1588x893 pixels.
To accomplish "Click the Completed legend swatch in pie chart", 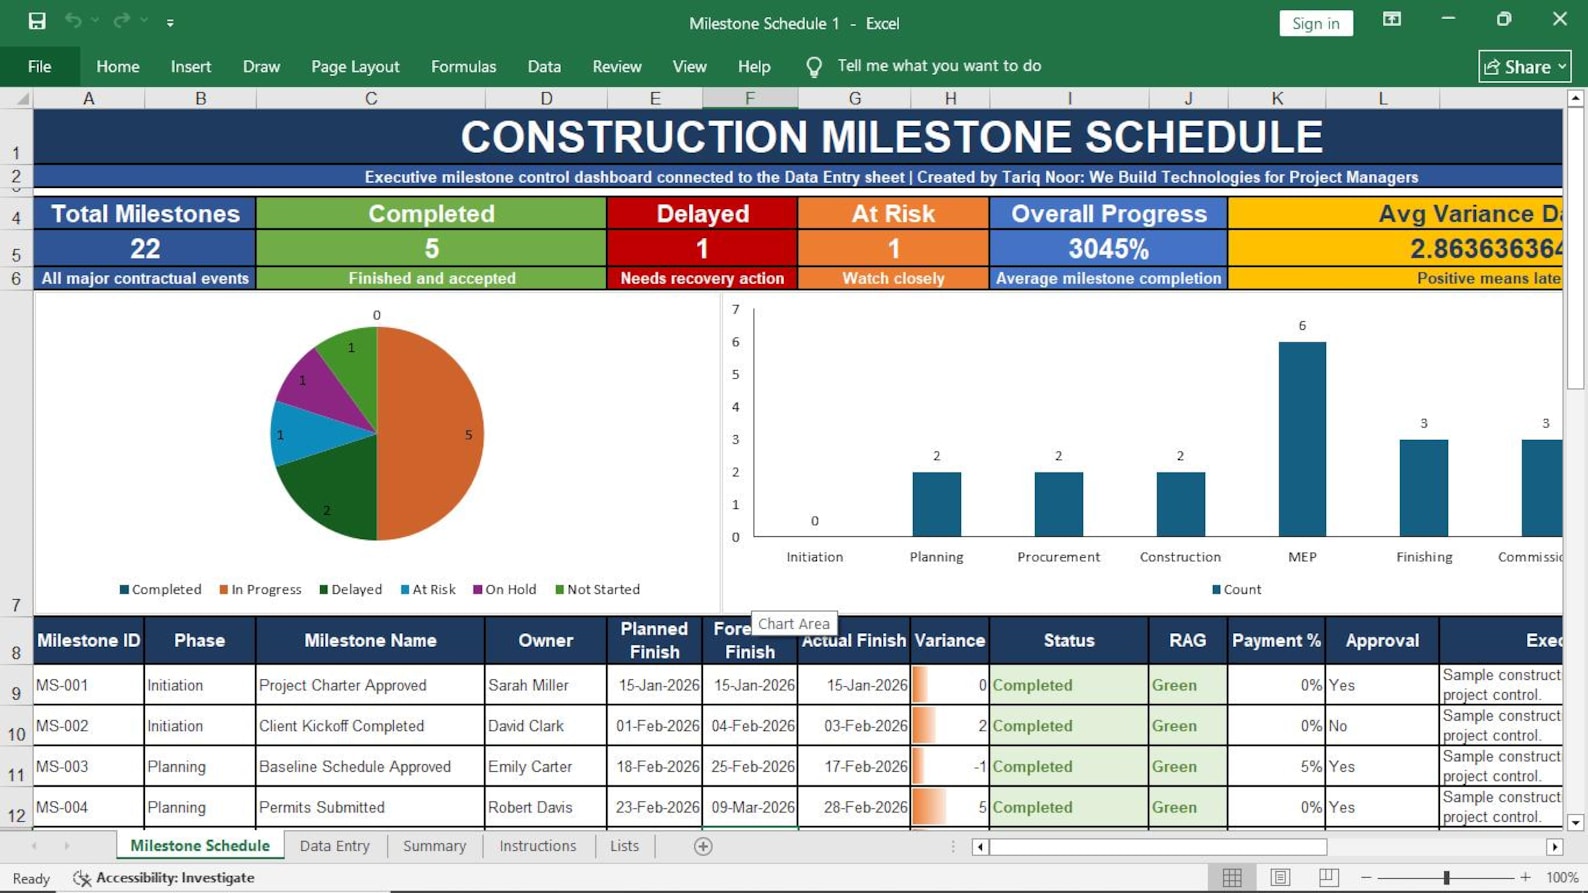I will coord(124,589).
